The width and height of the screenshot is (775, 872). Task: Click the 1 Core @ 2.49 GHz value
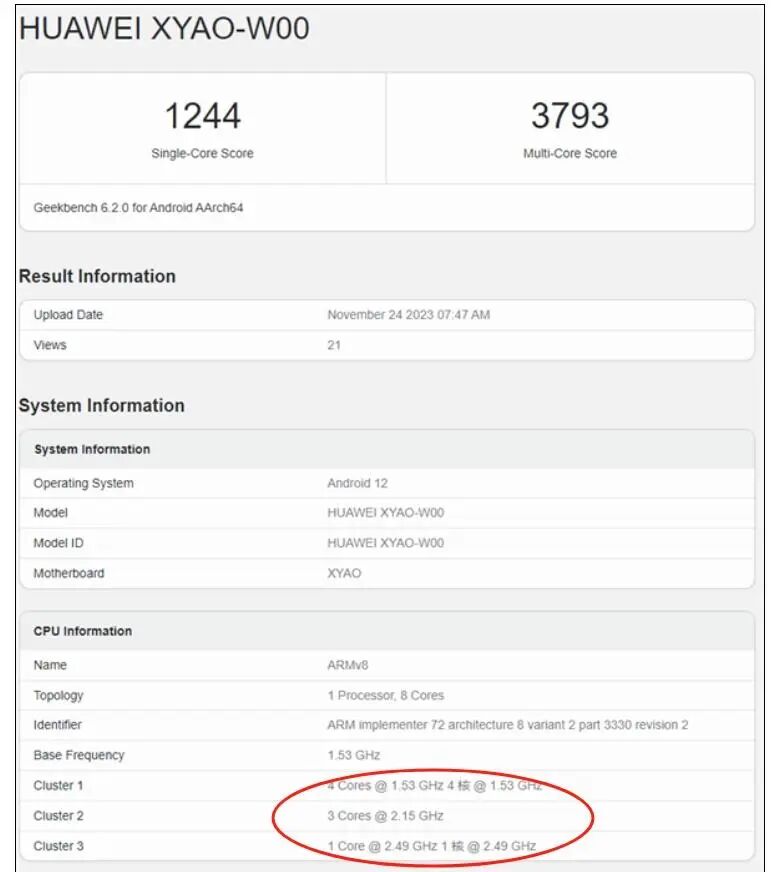(x=431, y=846)
